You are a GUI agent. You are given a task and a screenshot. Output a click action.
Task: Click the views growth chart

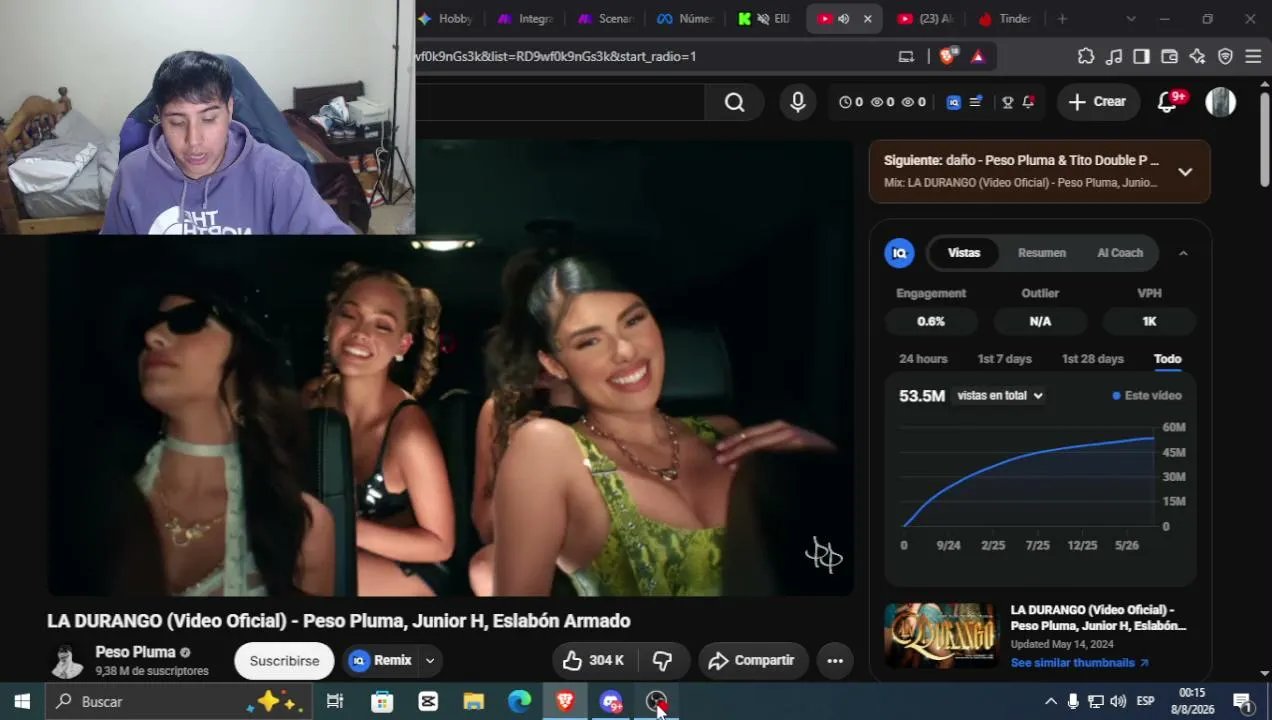coord(1028,477)
